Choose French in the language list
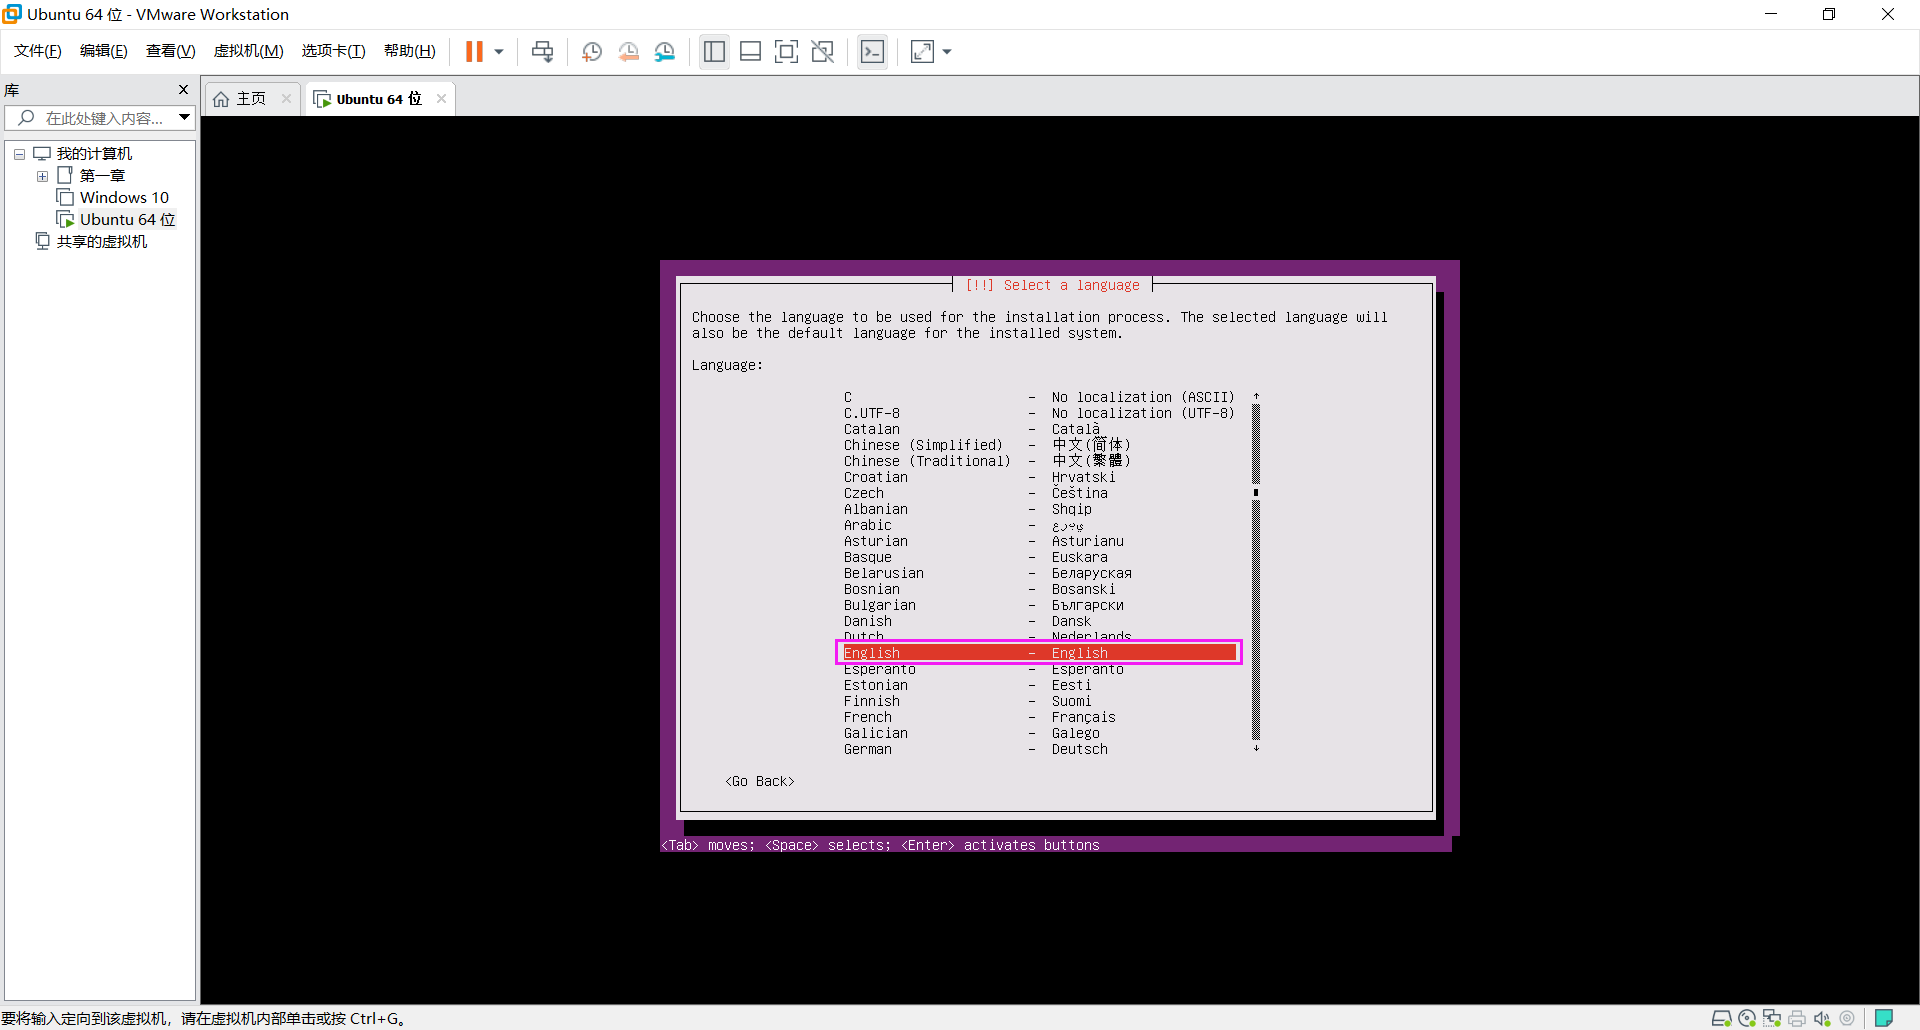 (1039, 717)
